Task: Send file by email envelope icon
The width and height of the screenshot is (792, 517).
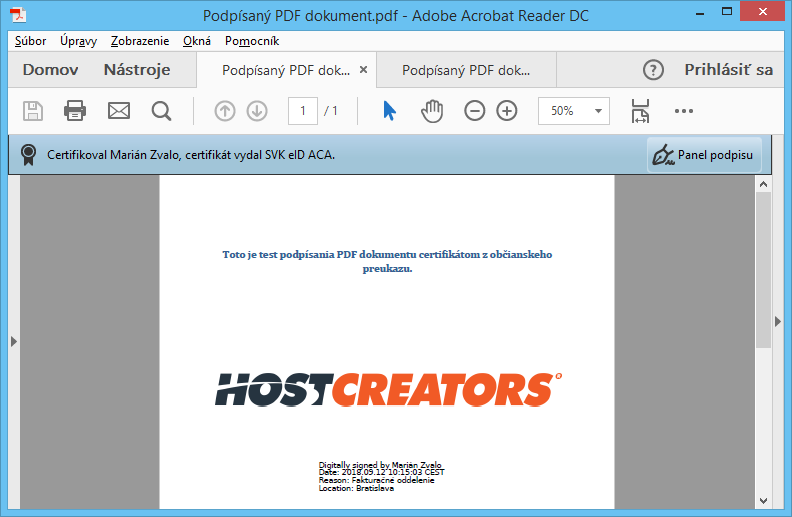Action: 119,111
